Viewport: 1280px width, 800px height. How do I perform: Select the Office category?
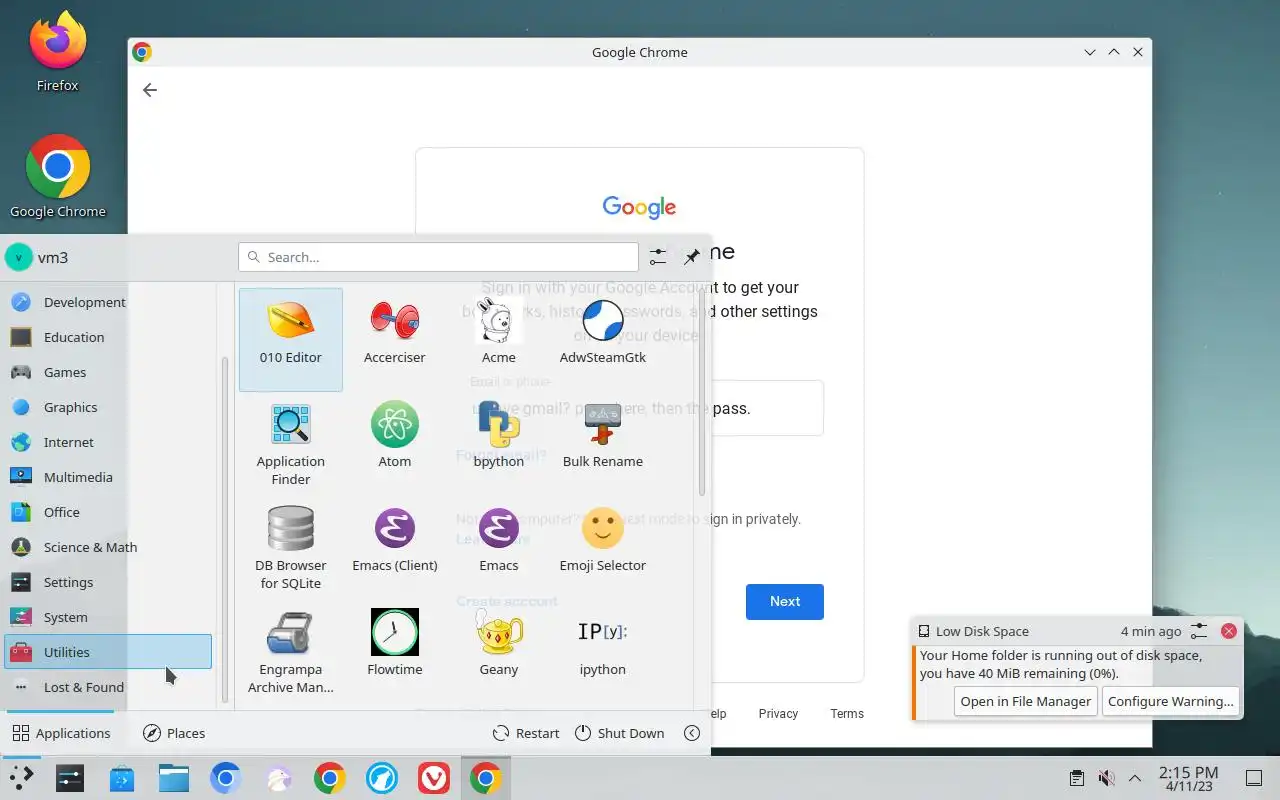[108, 512]
